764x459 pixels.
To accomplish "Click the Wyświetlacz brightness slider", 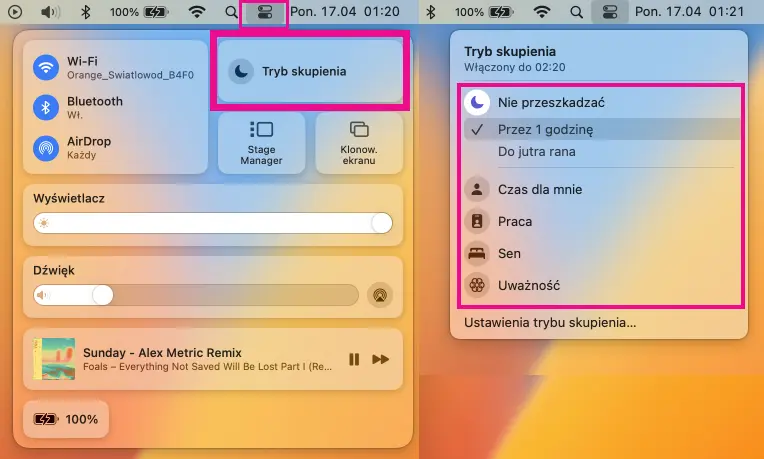I will click(212, 223).
